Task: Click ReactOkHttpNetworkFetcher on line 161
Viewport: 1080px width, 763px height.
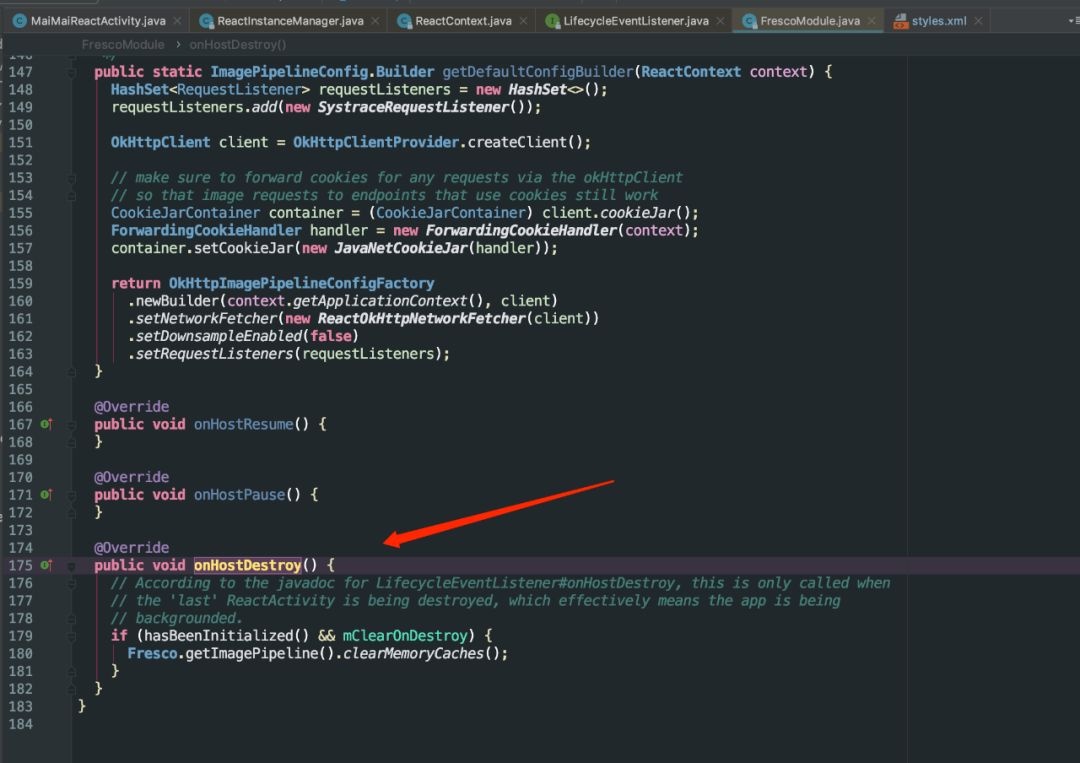Action: pos(422,319)
